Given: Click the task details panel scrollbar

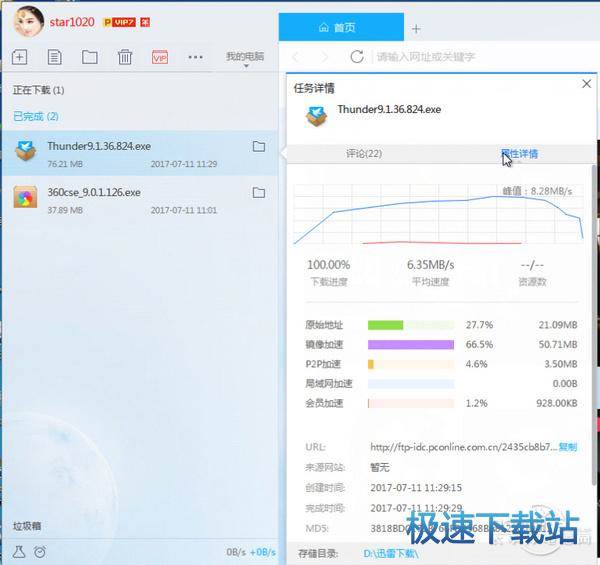Looking at the screenshot, I should 596,325.
